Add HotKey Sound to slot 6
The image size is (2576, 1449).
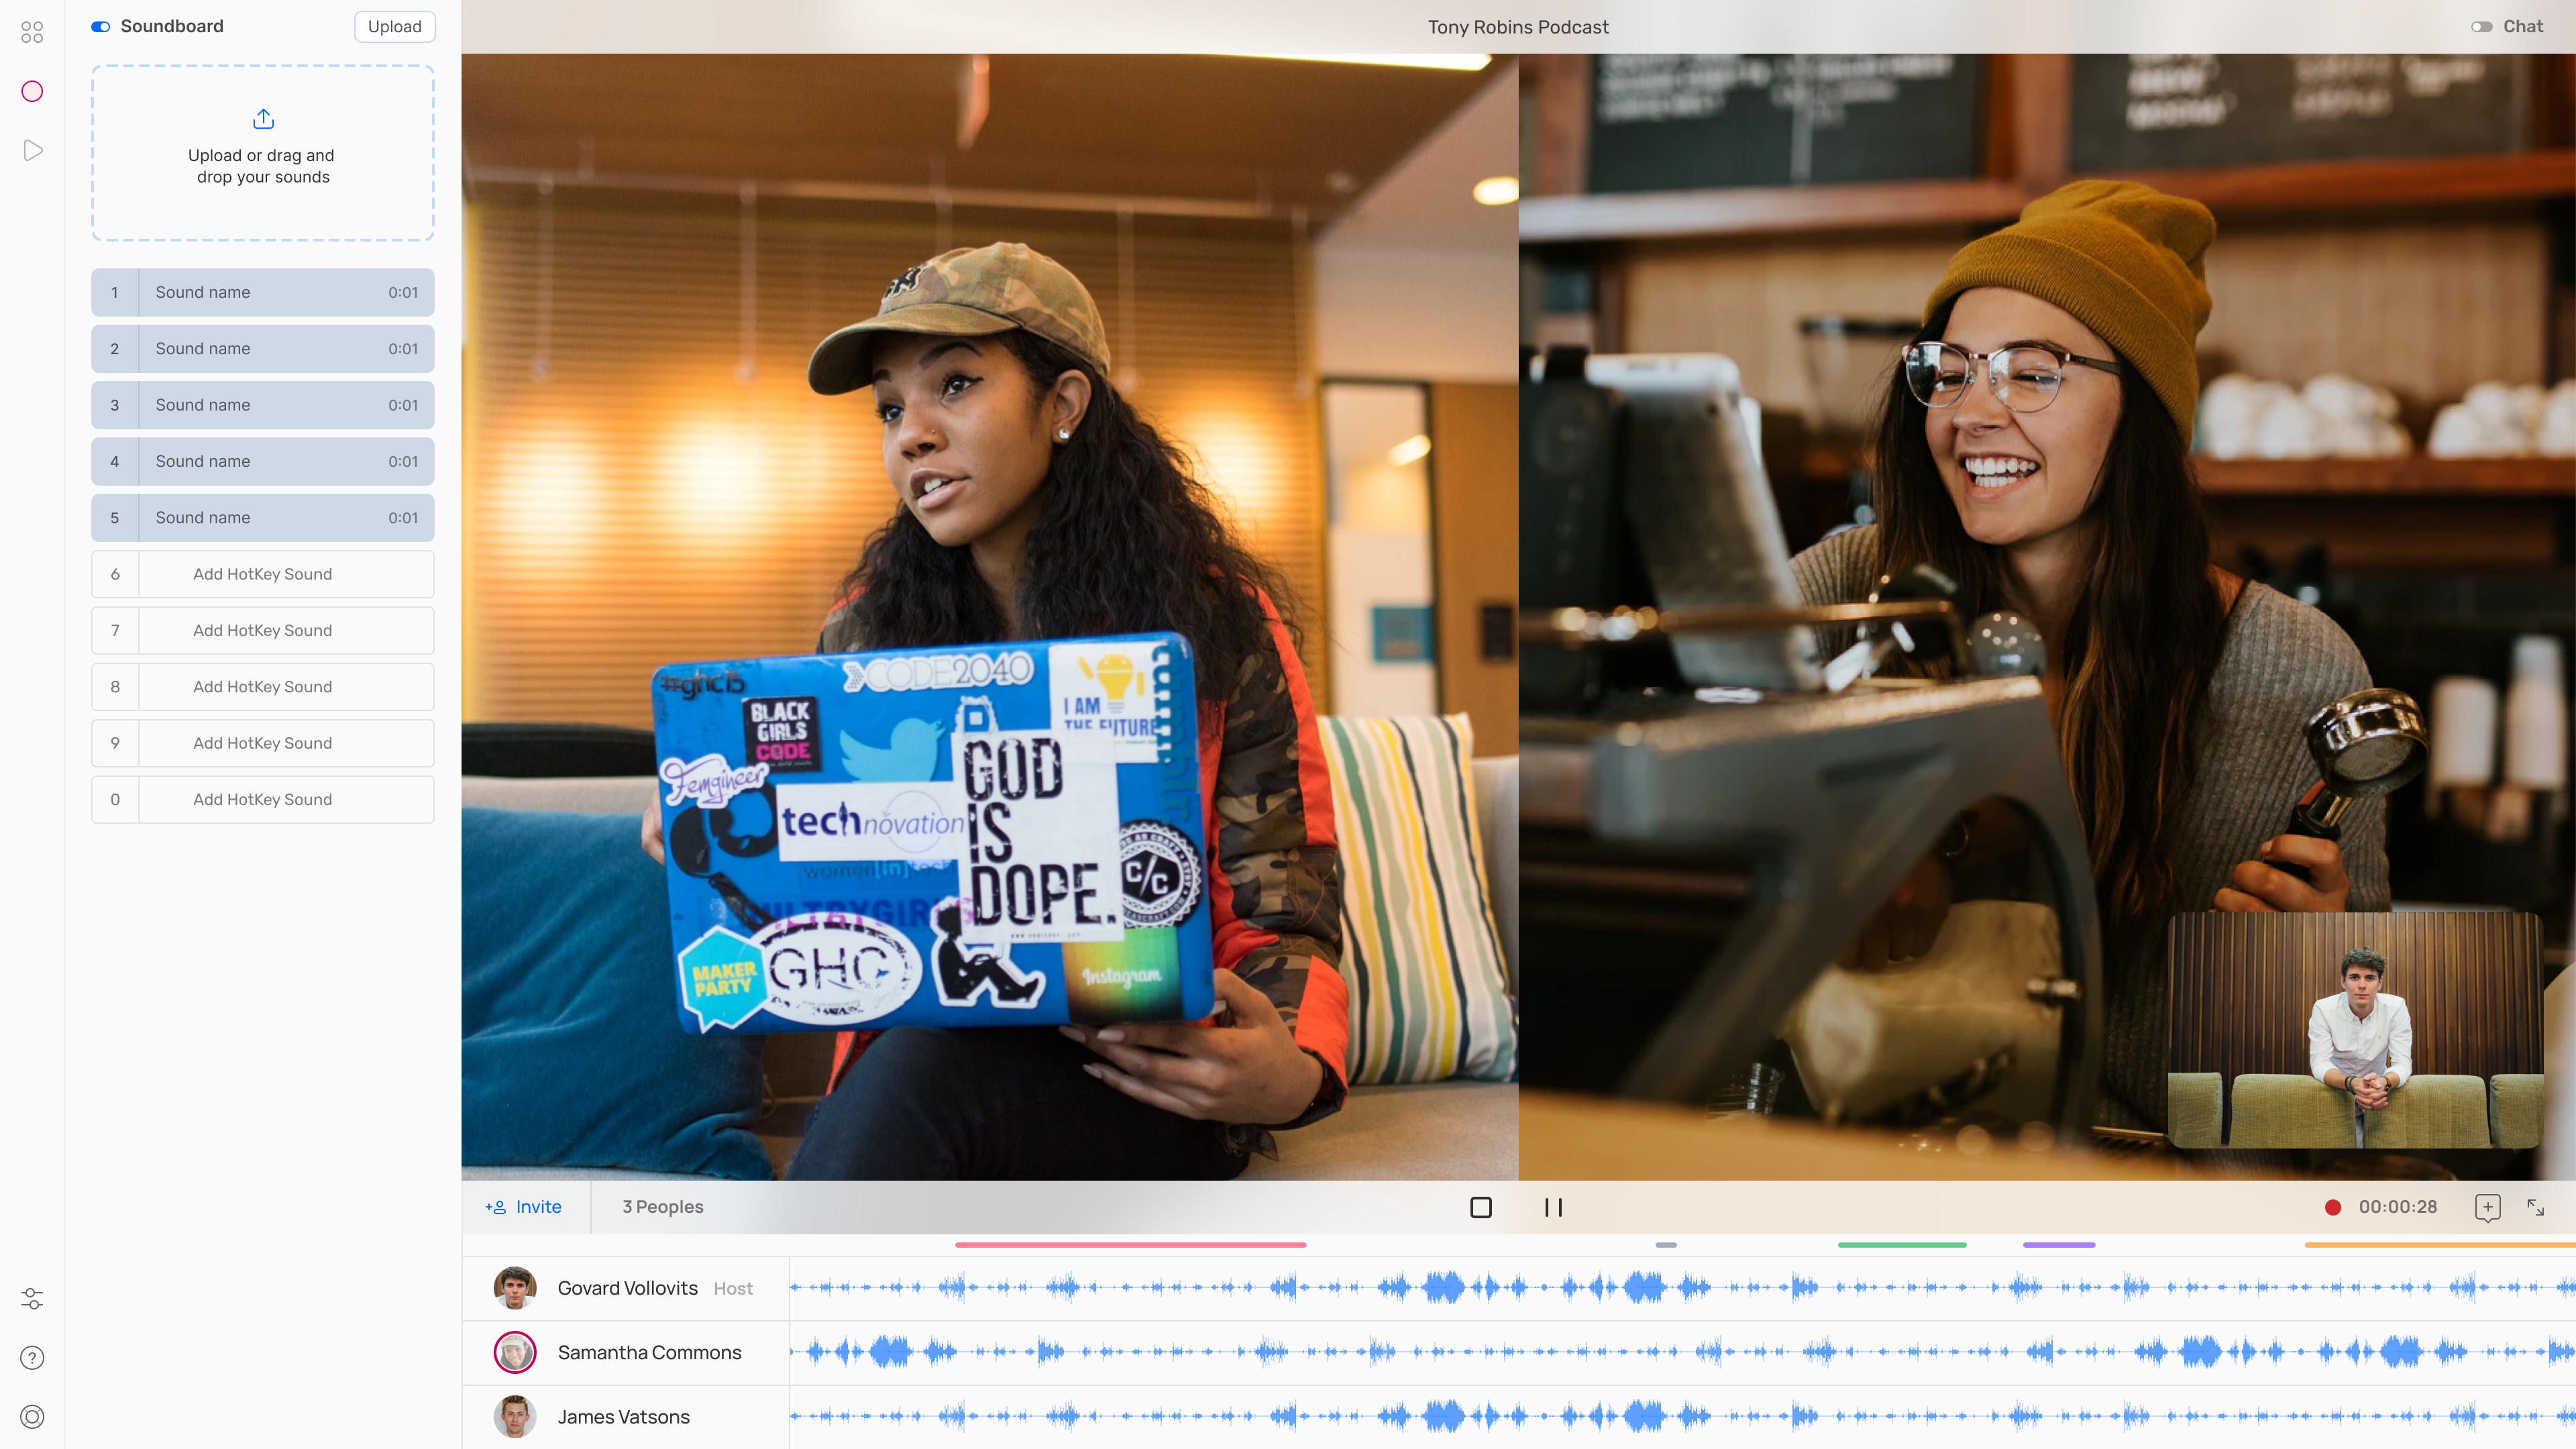coord(263,574)
